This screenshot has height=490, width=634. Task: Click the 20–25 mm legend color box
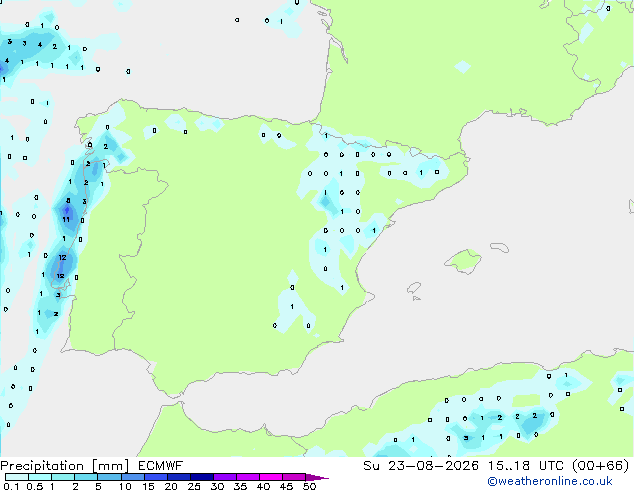click(178, 477)
